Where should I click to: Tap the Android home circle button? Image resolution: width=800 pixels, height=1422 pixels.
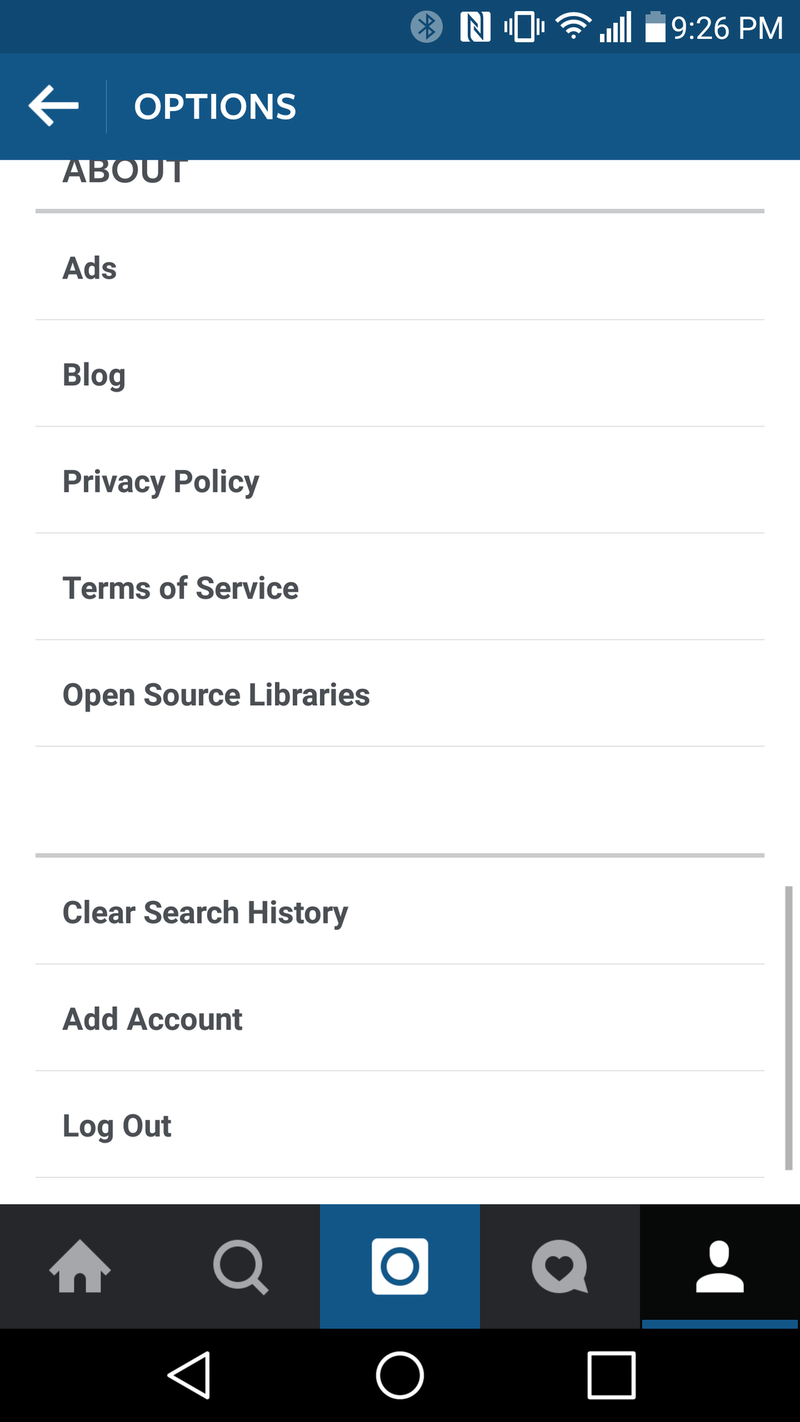pos(400,1375)
